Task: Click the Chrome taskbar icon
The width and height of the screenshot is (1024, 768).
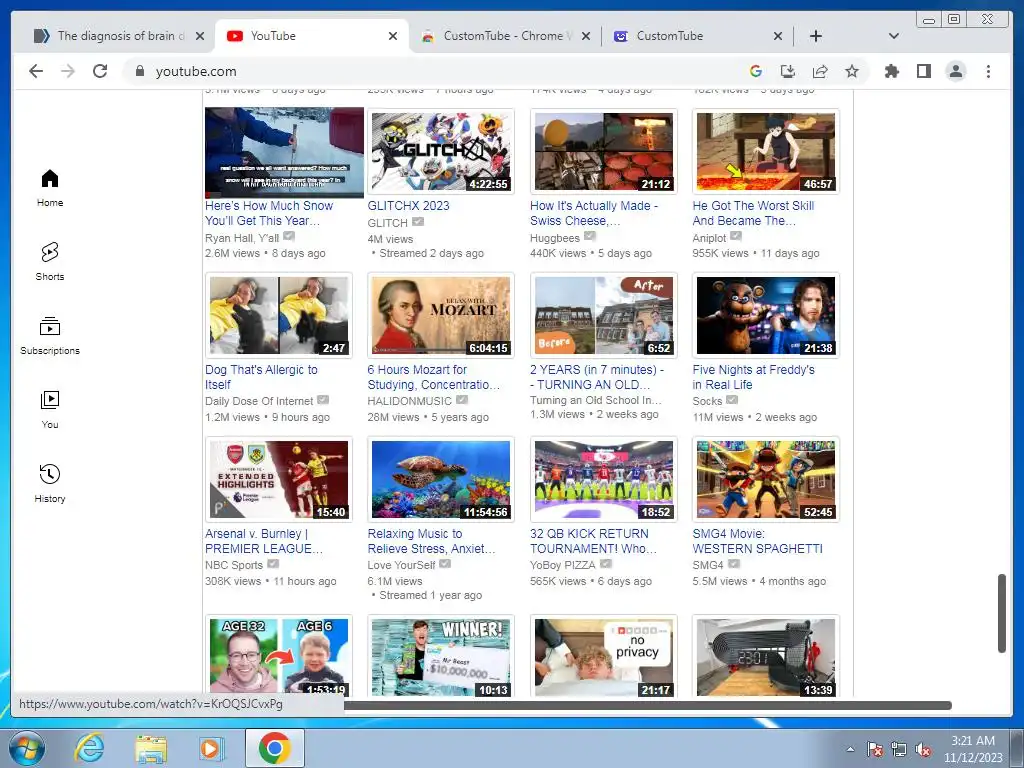Action: 274,748
